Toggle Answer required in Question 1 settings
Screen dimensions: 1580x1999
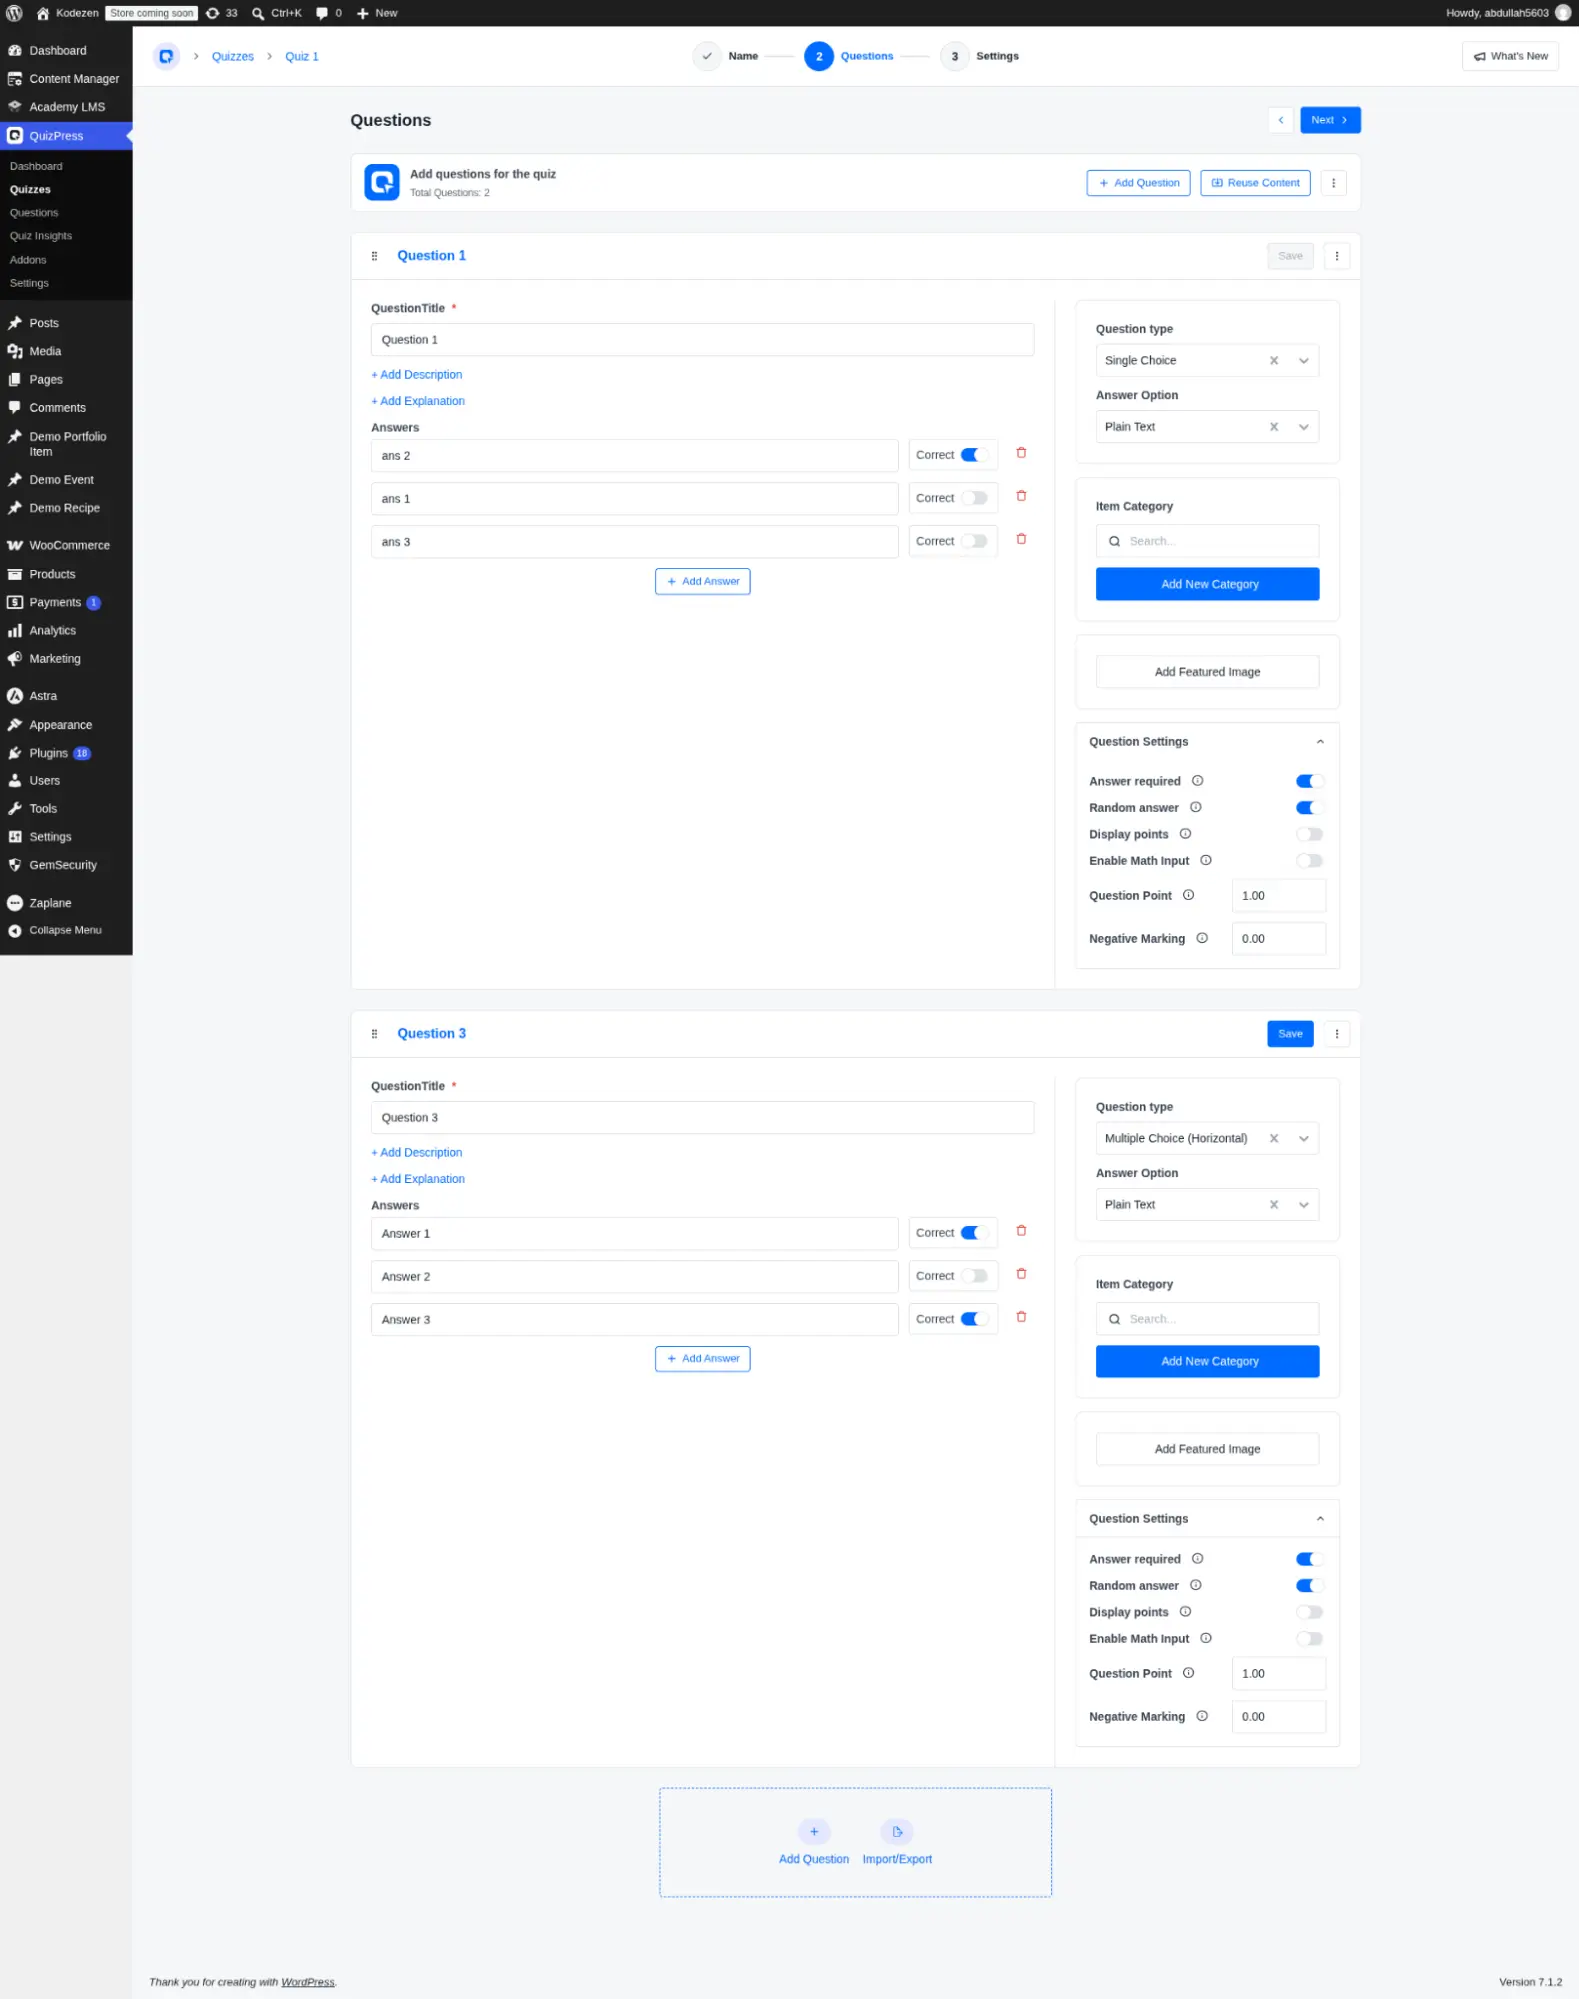click(x=1310, y=781)
